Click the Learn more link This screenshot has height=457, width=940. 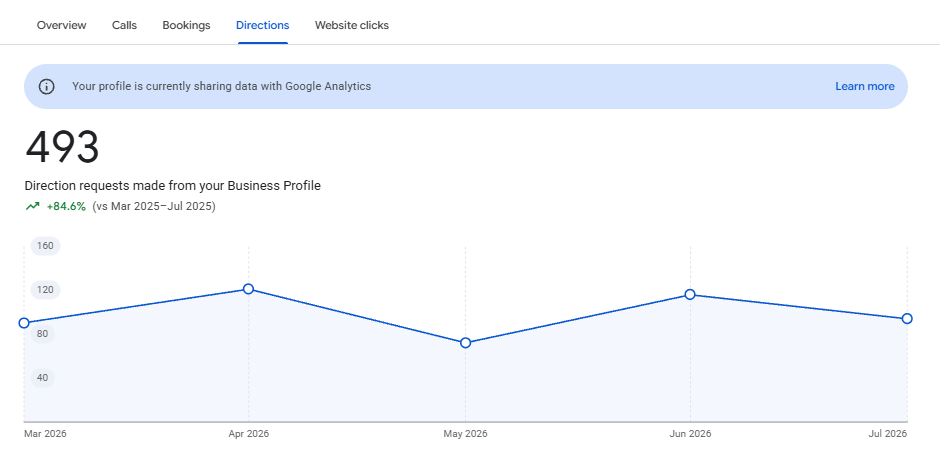tap(864, 86)
